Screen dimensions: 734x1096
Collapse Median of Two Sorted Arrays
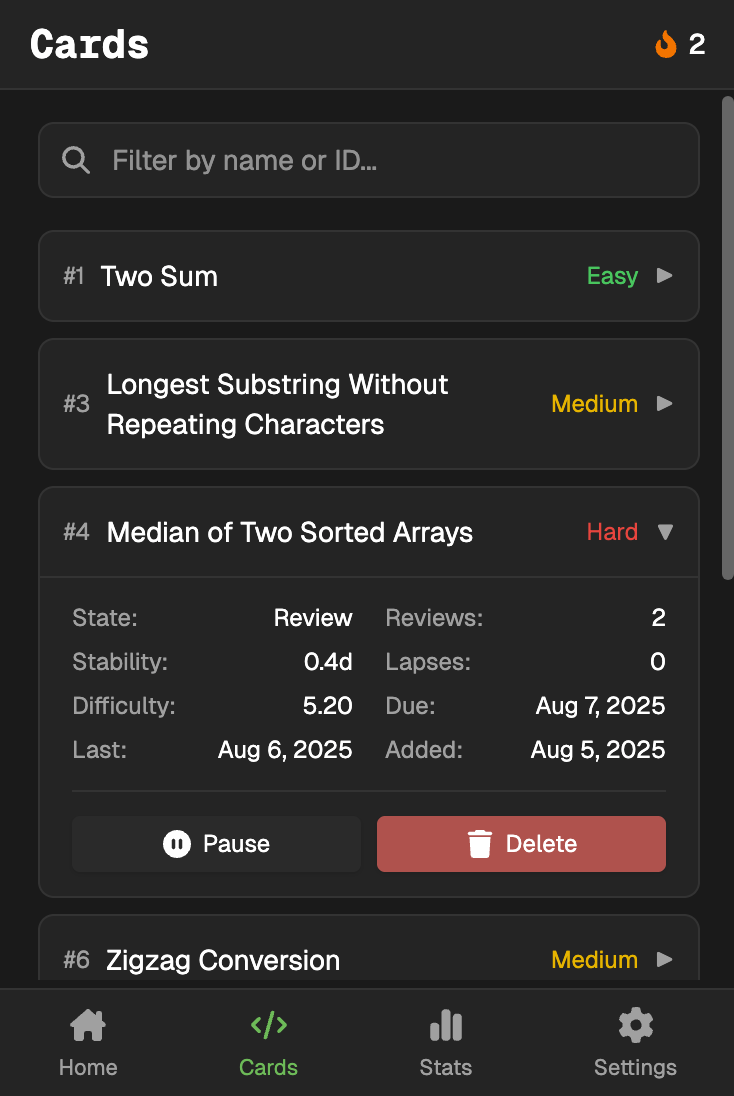point(664,532)
